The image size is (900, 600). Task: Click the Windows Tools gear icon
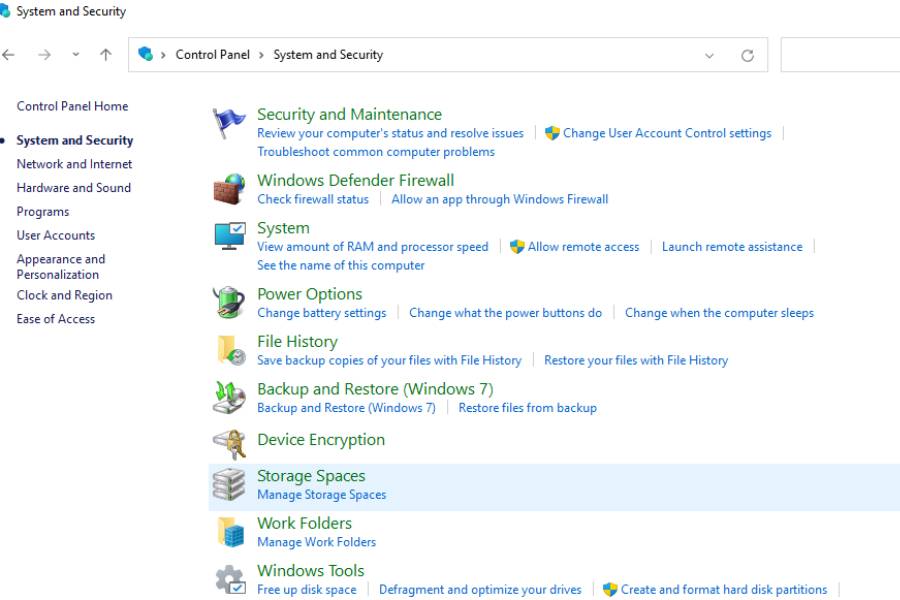click(231, 579)
